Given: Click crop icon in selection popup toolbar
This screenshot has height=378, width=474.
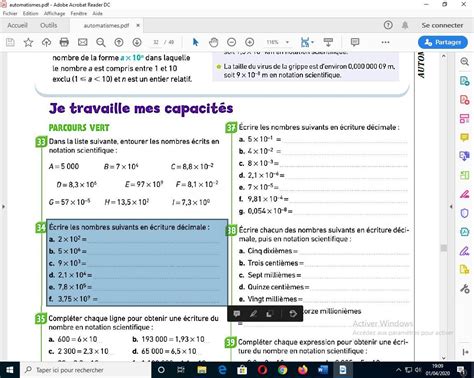Looking at the screenshot, I should (269, 314).
